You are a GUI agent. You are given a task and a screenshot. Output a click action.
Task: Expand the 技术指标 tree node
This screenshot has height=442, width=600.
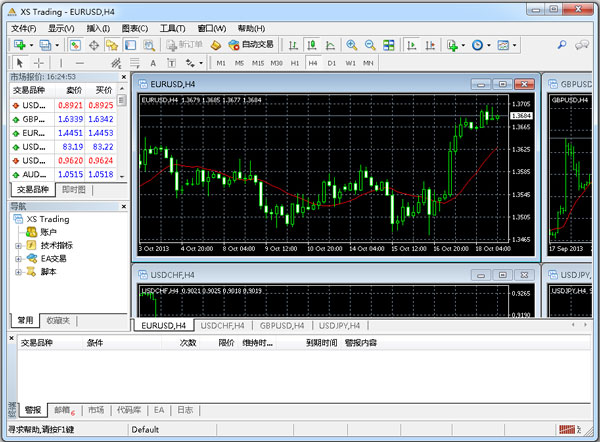tap(19, 245)
